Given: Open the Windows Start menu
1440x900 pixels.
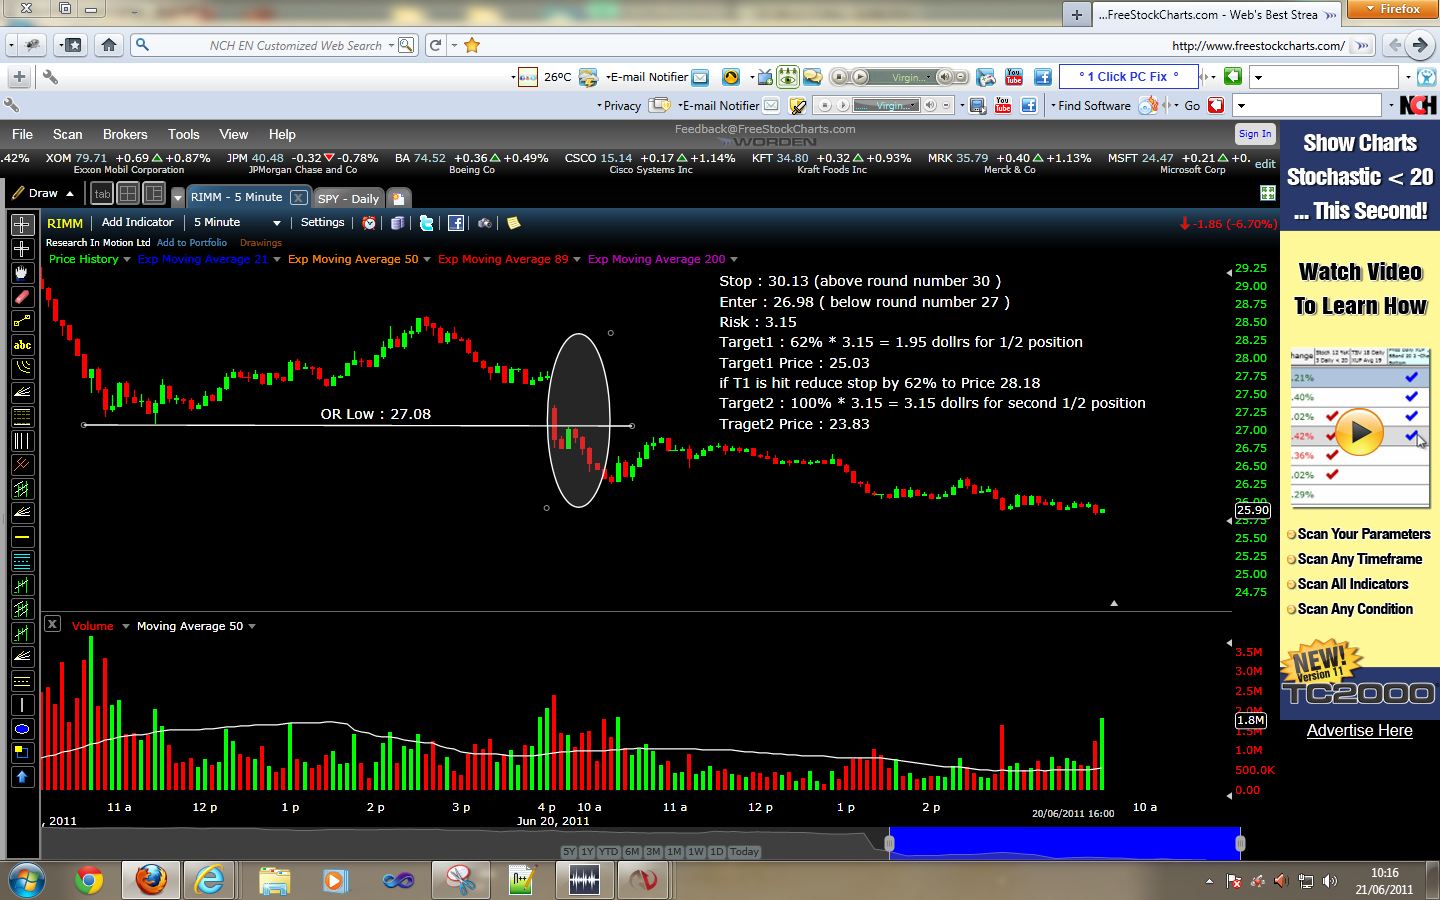Looking at the screenshot, I should [27, 880].
